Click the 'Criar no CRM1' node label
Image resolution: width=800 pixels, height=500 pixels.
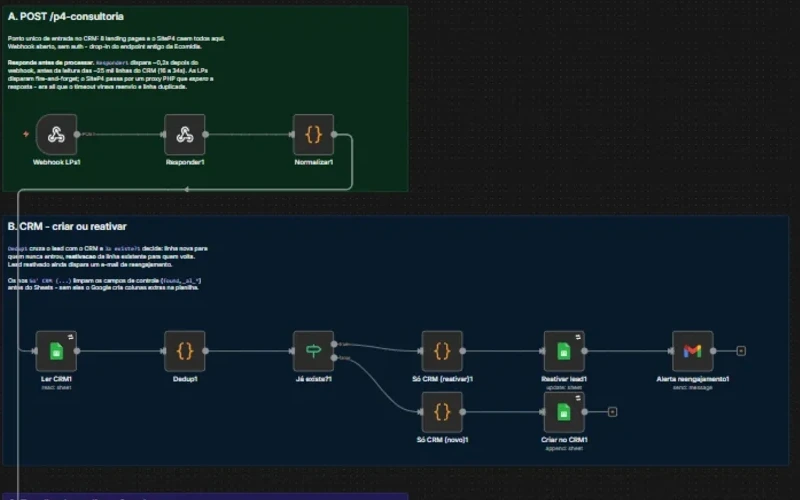(564, 440)
